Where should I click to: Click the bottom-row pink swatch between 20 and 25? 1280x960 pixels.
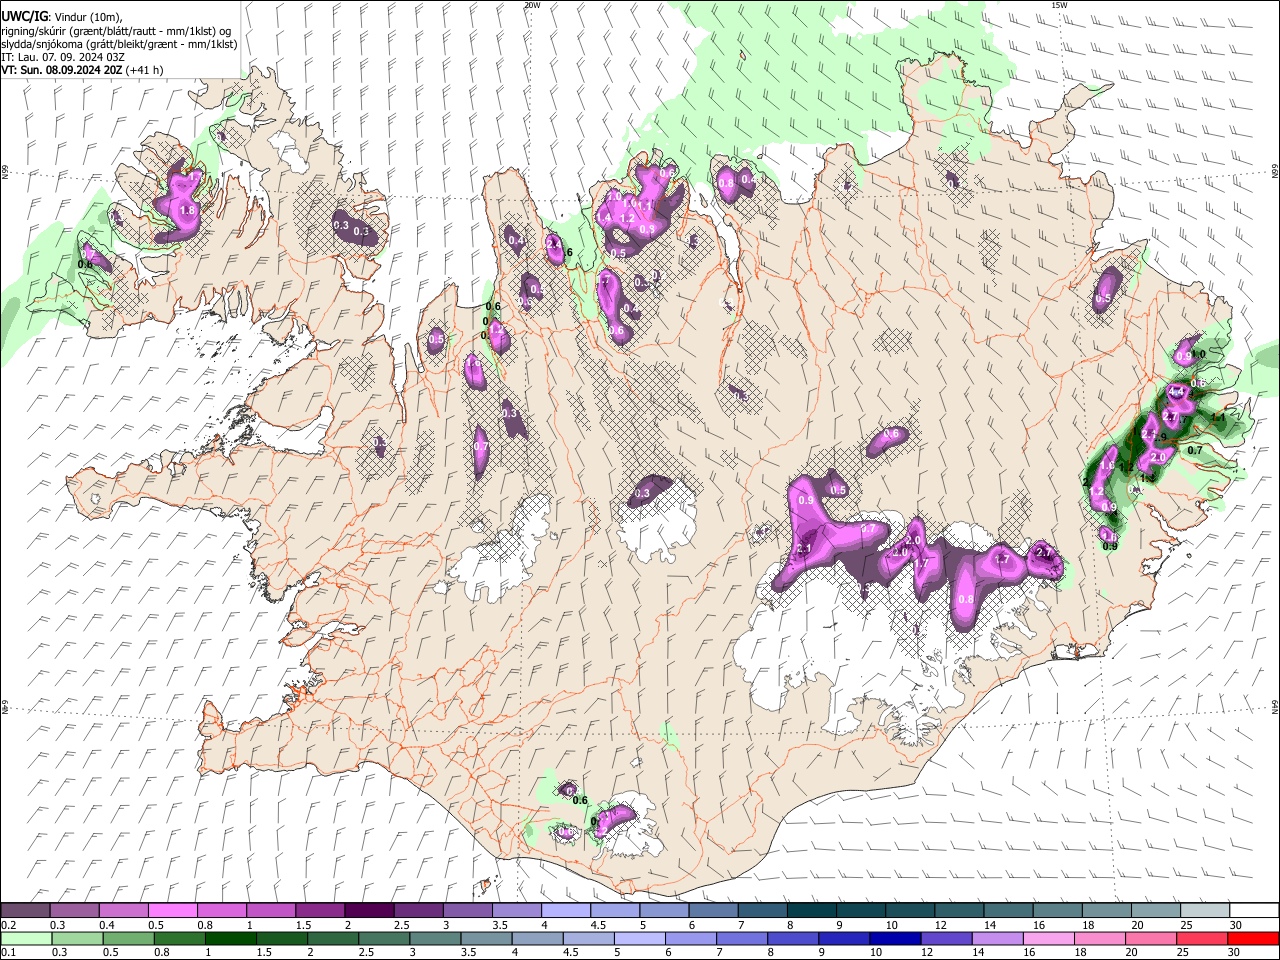tap(1149, 939)
